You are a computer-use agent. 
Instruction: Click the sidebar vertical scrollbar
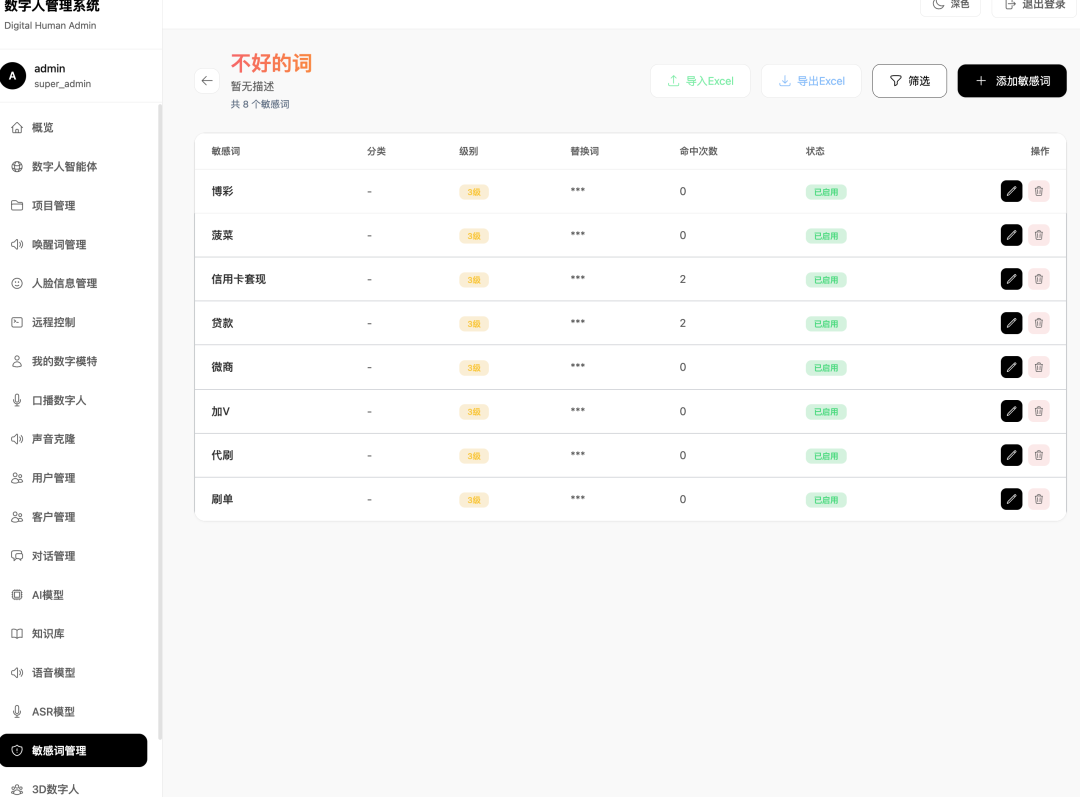click(x=160, y=422)
